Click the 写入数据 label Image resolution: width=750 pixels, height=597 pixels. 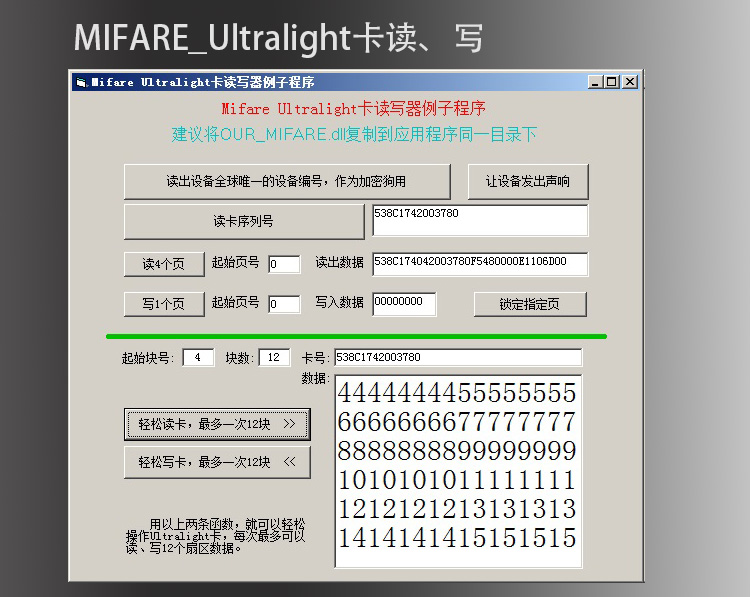[x=339, y=302]
